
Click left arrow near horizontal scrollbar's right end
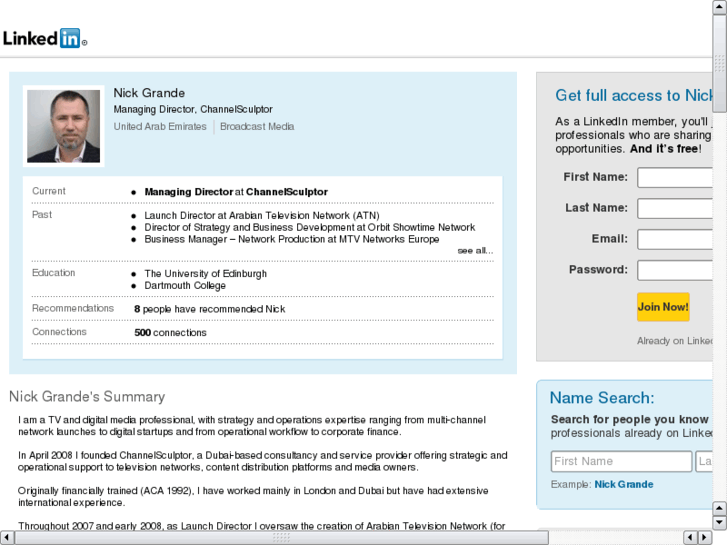click(691, 538)
